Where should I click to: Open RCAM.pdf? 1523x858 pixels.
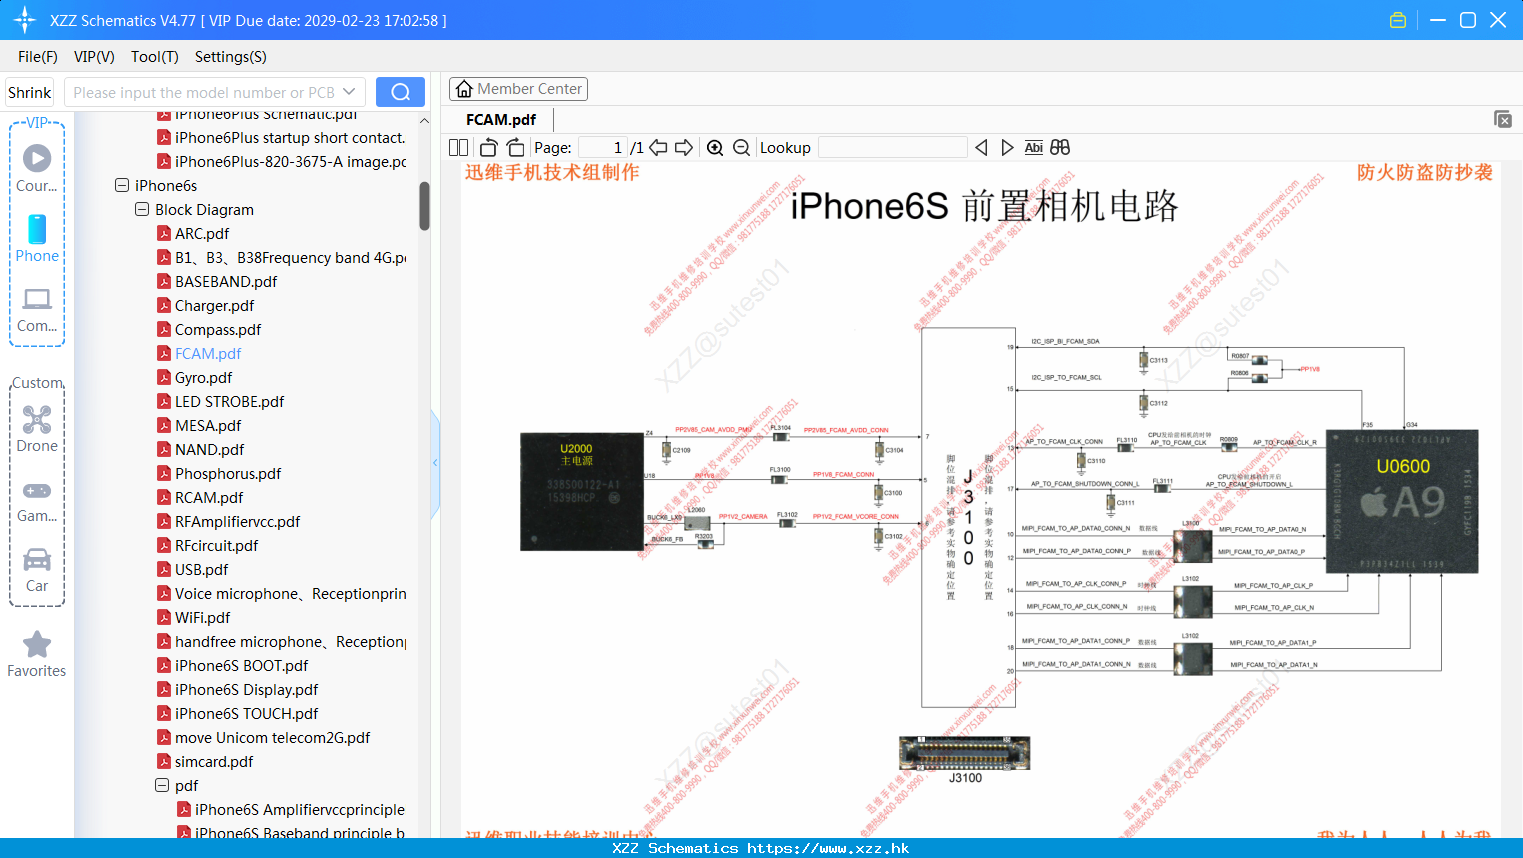click(209, 497)
